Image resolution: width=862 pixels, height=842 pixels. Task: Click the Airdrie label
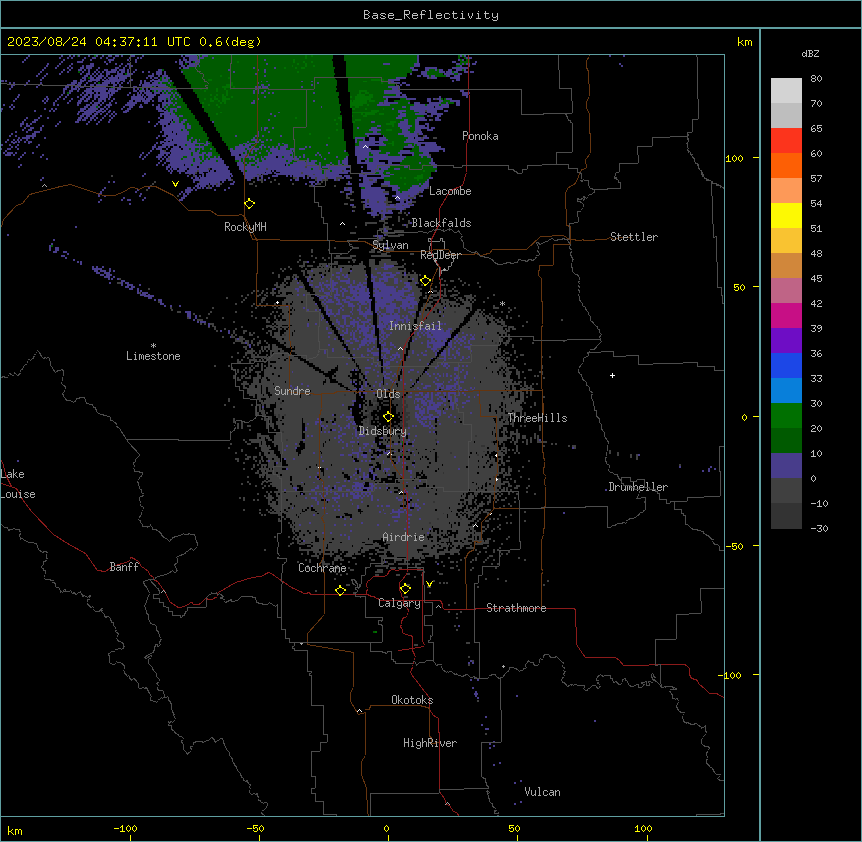(x=404, y=537)
